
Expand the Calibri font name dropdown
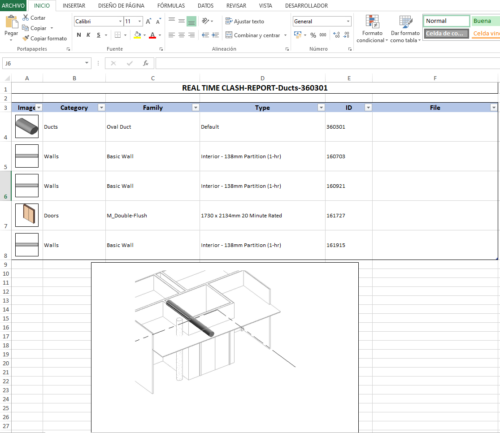(x=120, y=21)
